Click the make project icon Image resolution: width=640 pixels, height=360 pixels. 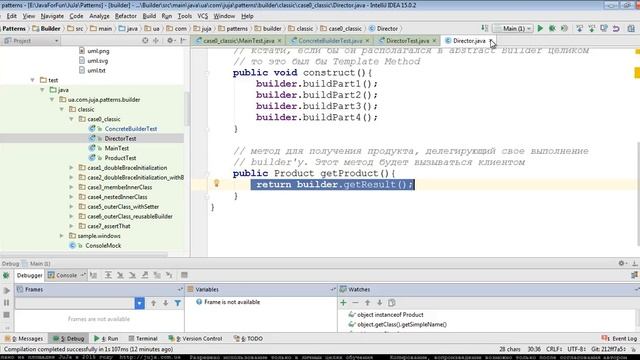tap(484, 28)
